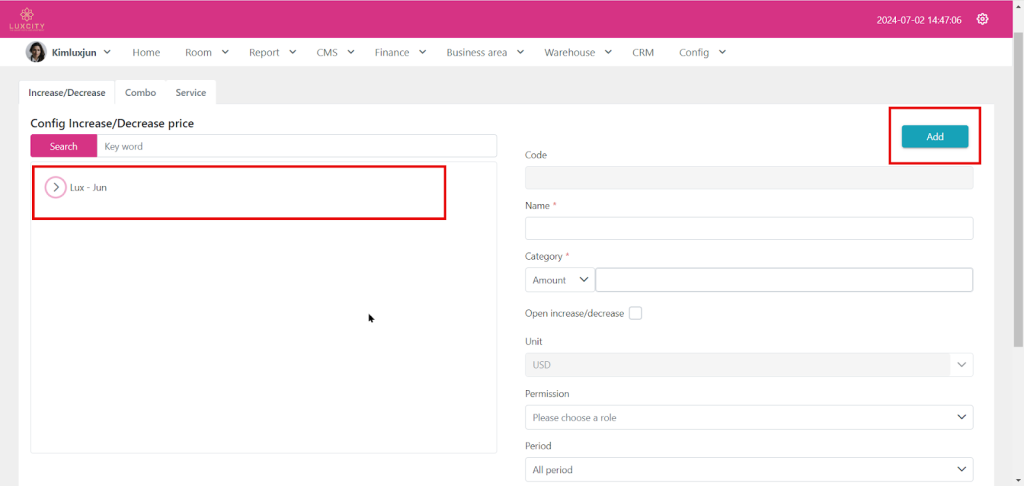
Task: Expand the Lux - Jun tree item
Action: click(x=56, y=187)
